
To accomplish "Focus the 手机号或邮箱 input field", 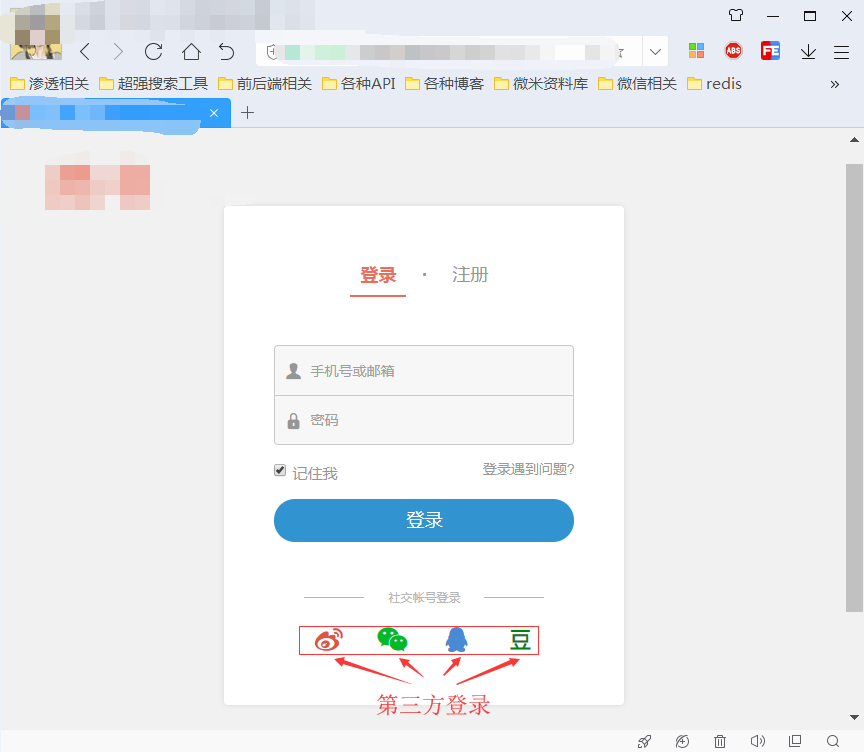I will click(x=424, y=371).
